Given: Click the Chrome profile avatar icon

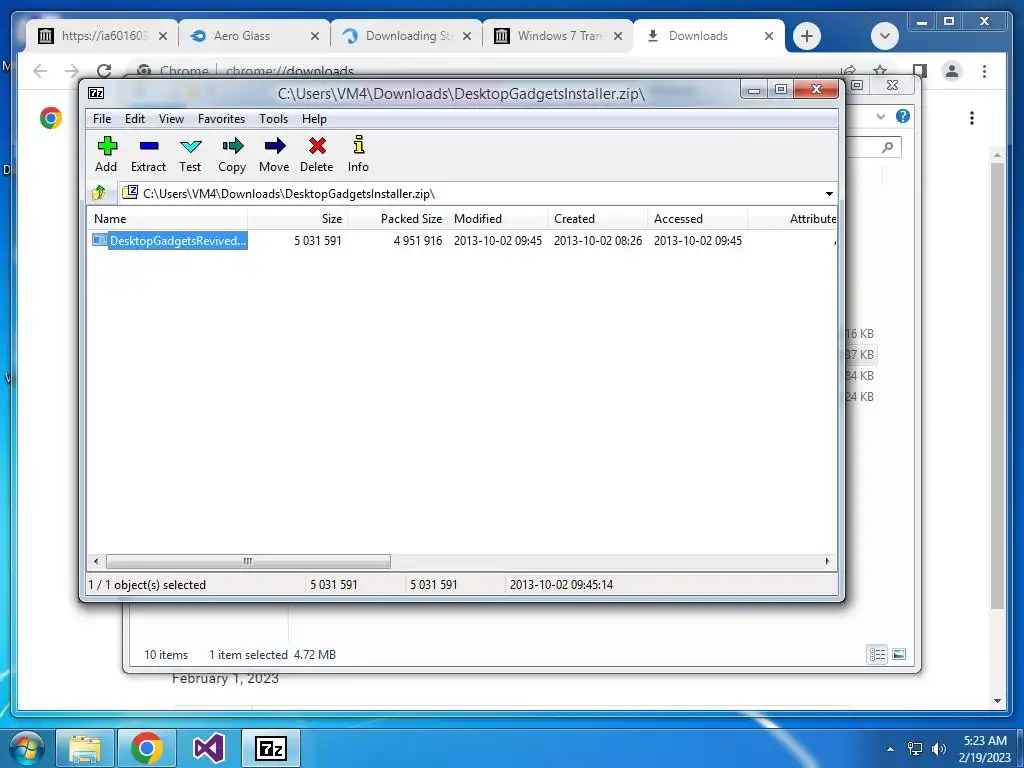Looking at the screenshot, I should click(952, 71).
